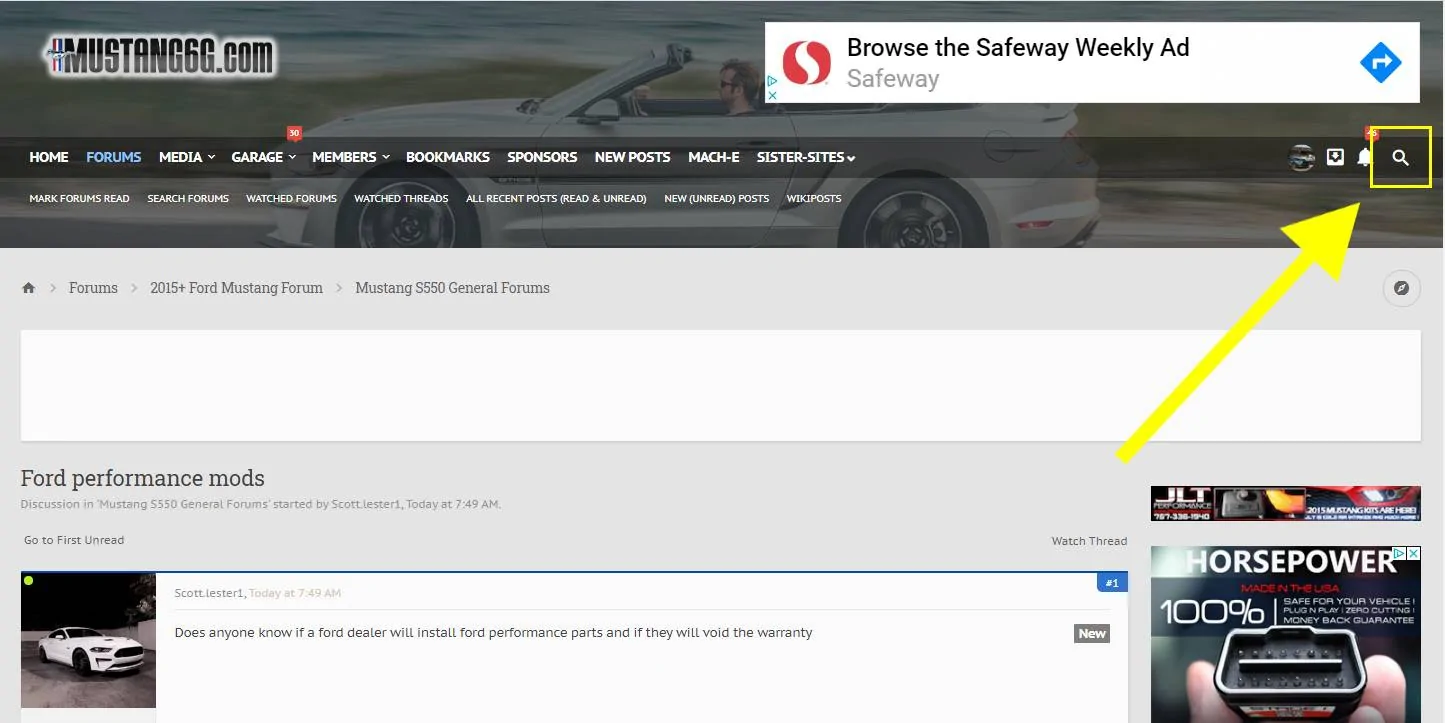Go to Home in navigation

[49, 157]
